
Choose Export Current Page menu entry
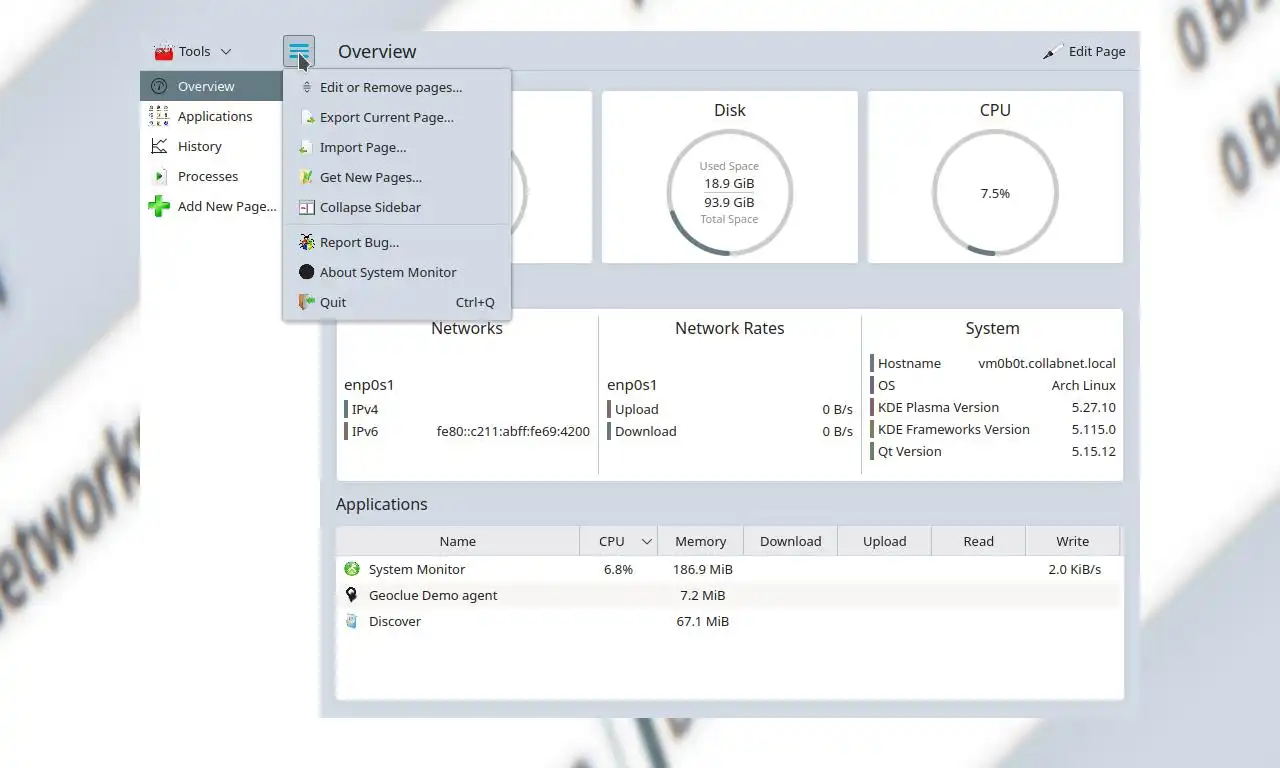[397, 117]
